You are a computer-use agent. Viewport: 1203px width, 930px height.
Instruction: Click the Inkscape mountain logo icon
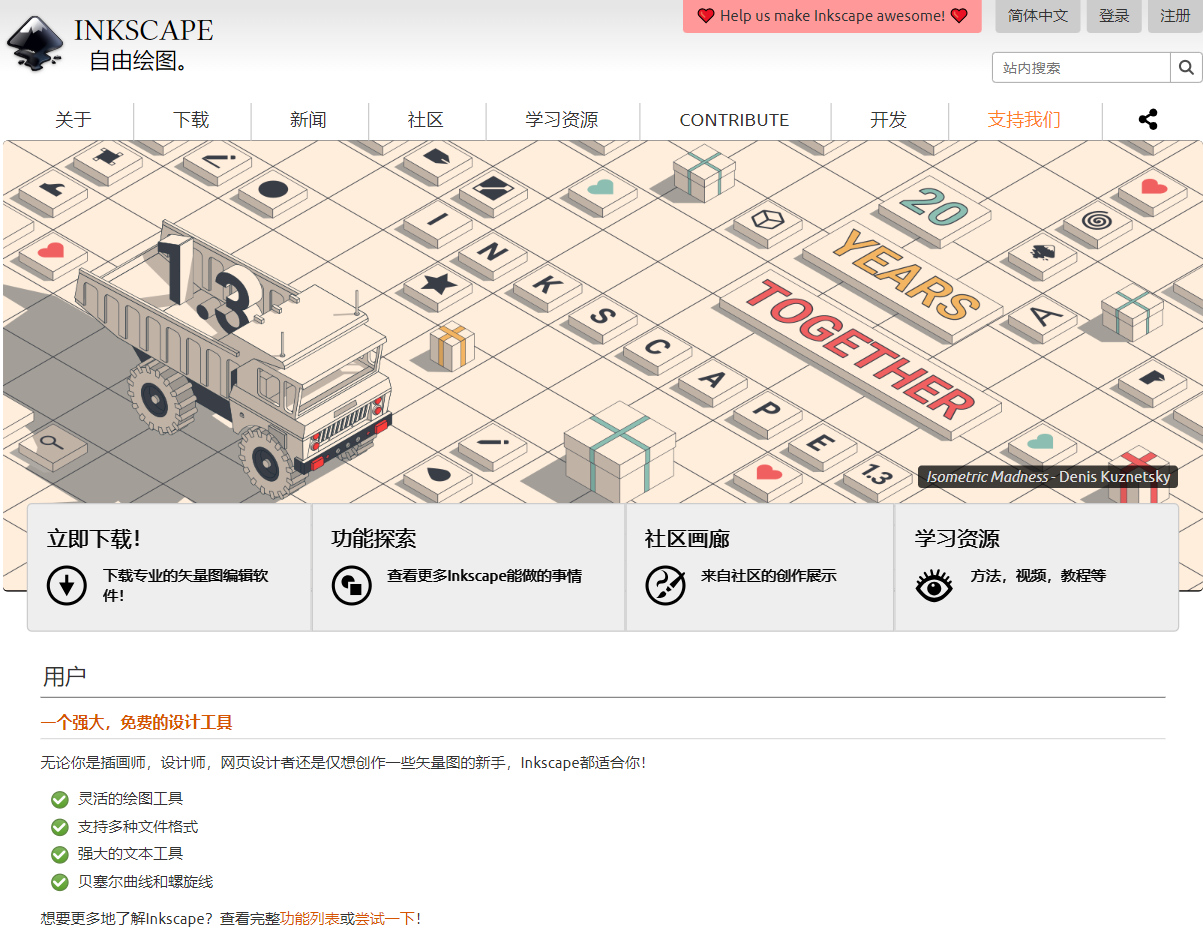point(35,43)
